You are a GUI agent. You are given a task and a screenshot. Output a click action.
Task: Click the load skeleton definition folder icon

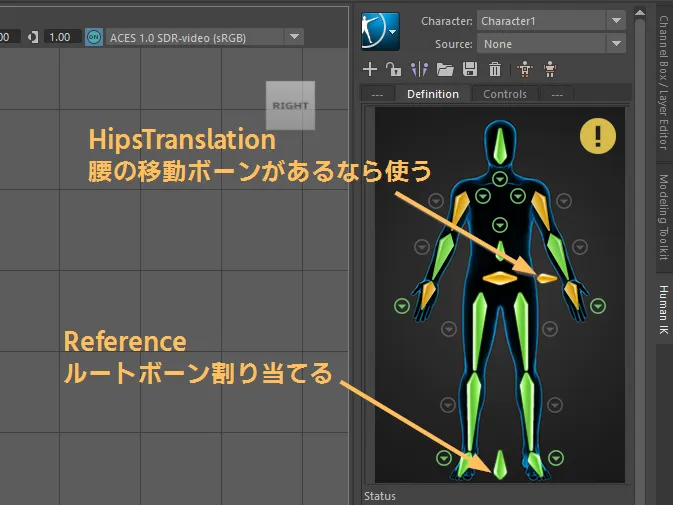click(x=445, y=69)
